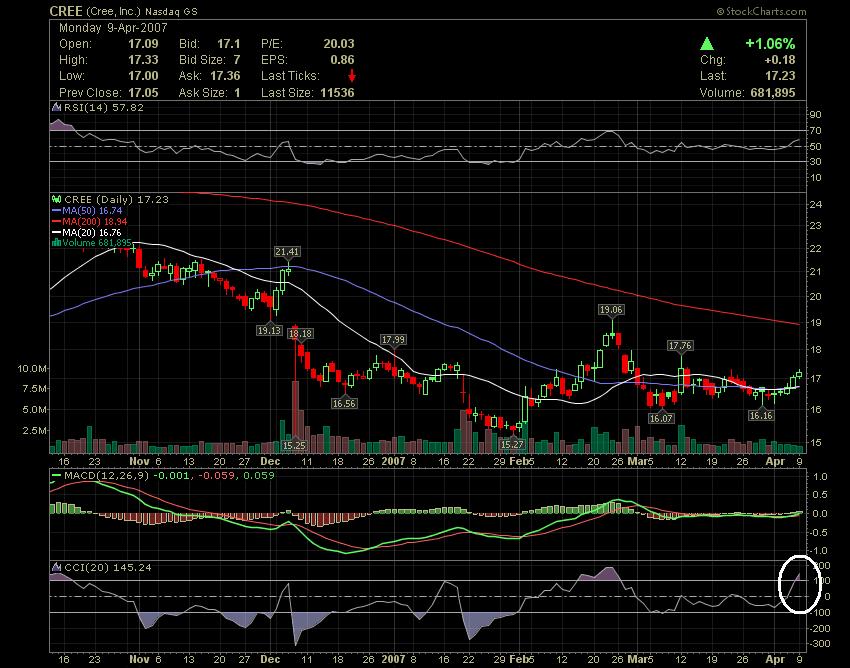Image resolution: width=850 pixels, height=668 pixels.
Task: Click the Bid Size value 7
Action: tap(237, 60)
